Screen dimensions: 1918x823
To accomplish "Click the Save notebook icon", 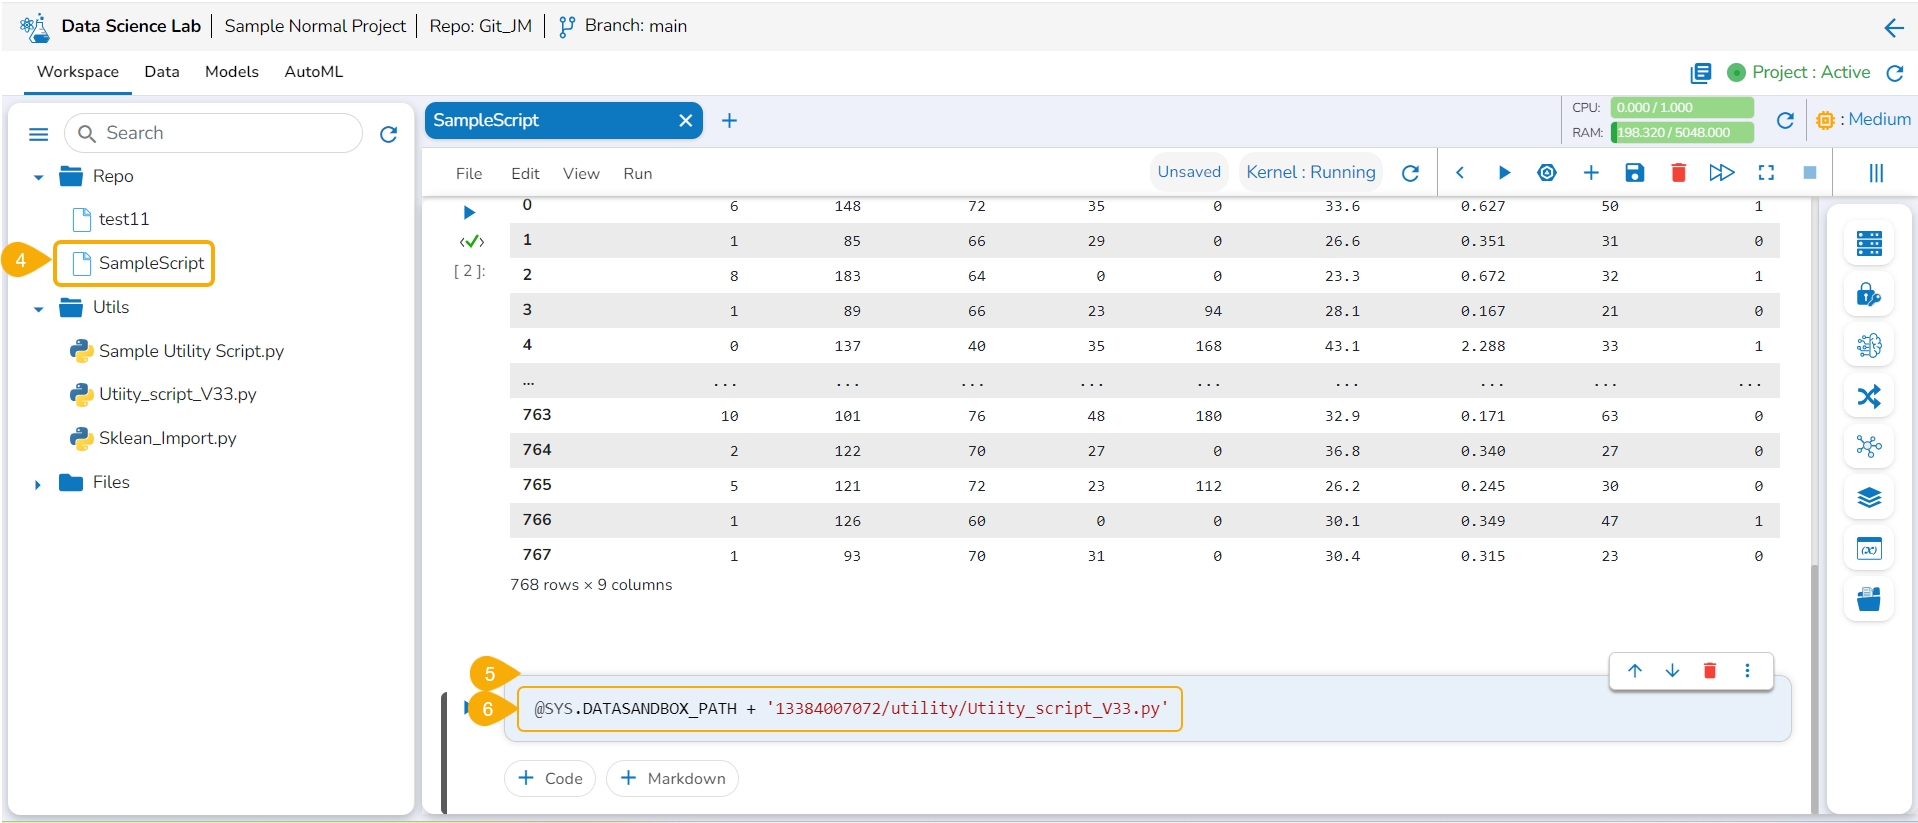I will click(x=1634, y=173).
